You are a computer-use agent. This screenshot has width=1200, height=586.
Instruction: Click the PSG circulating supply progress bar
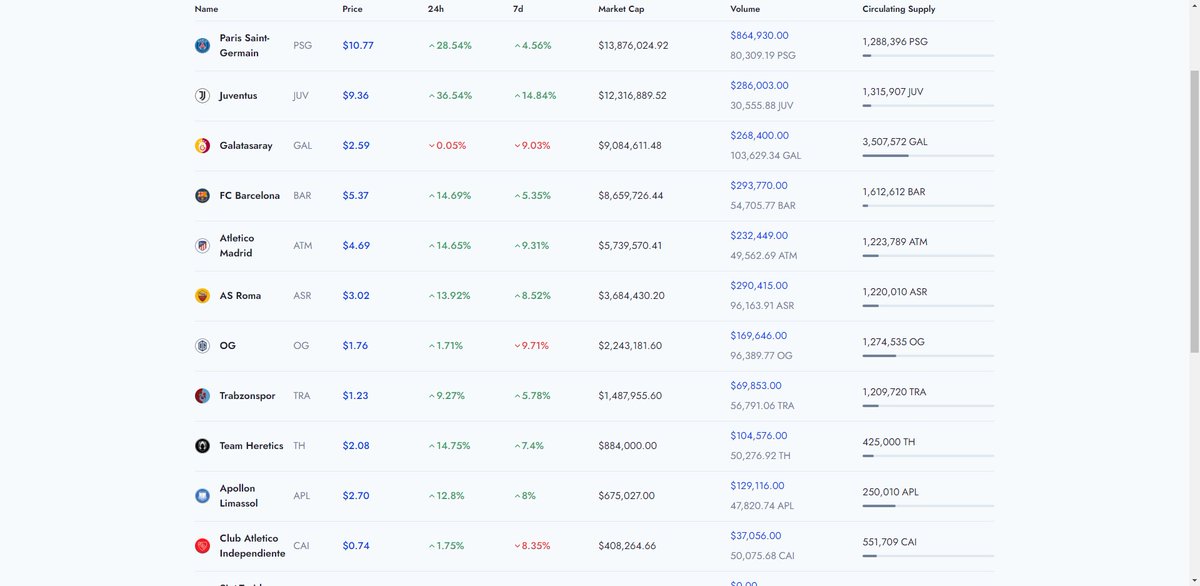coord(928,56)
